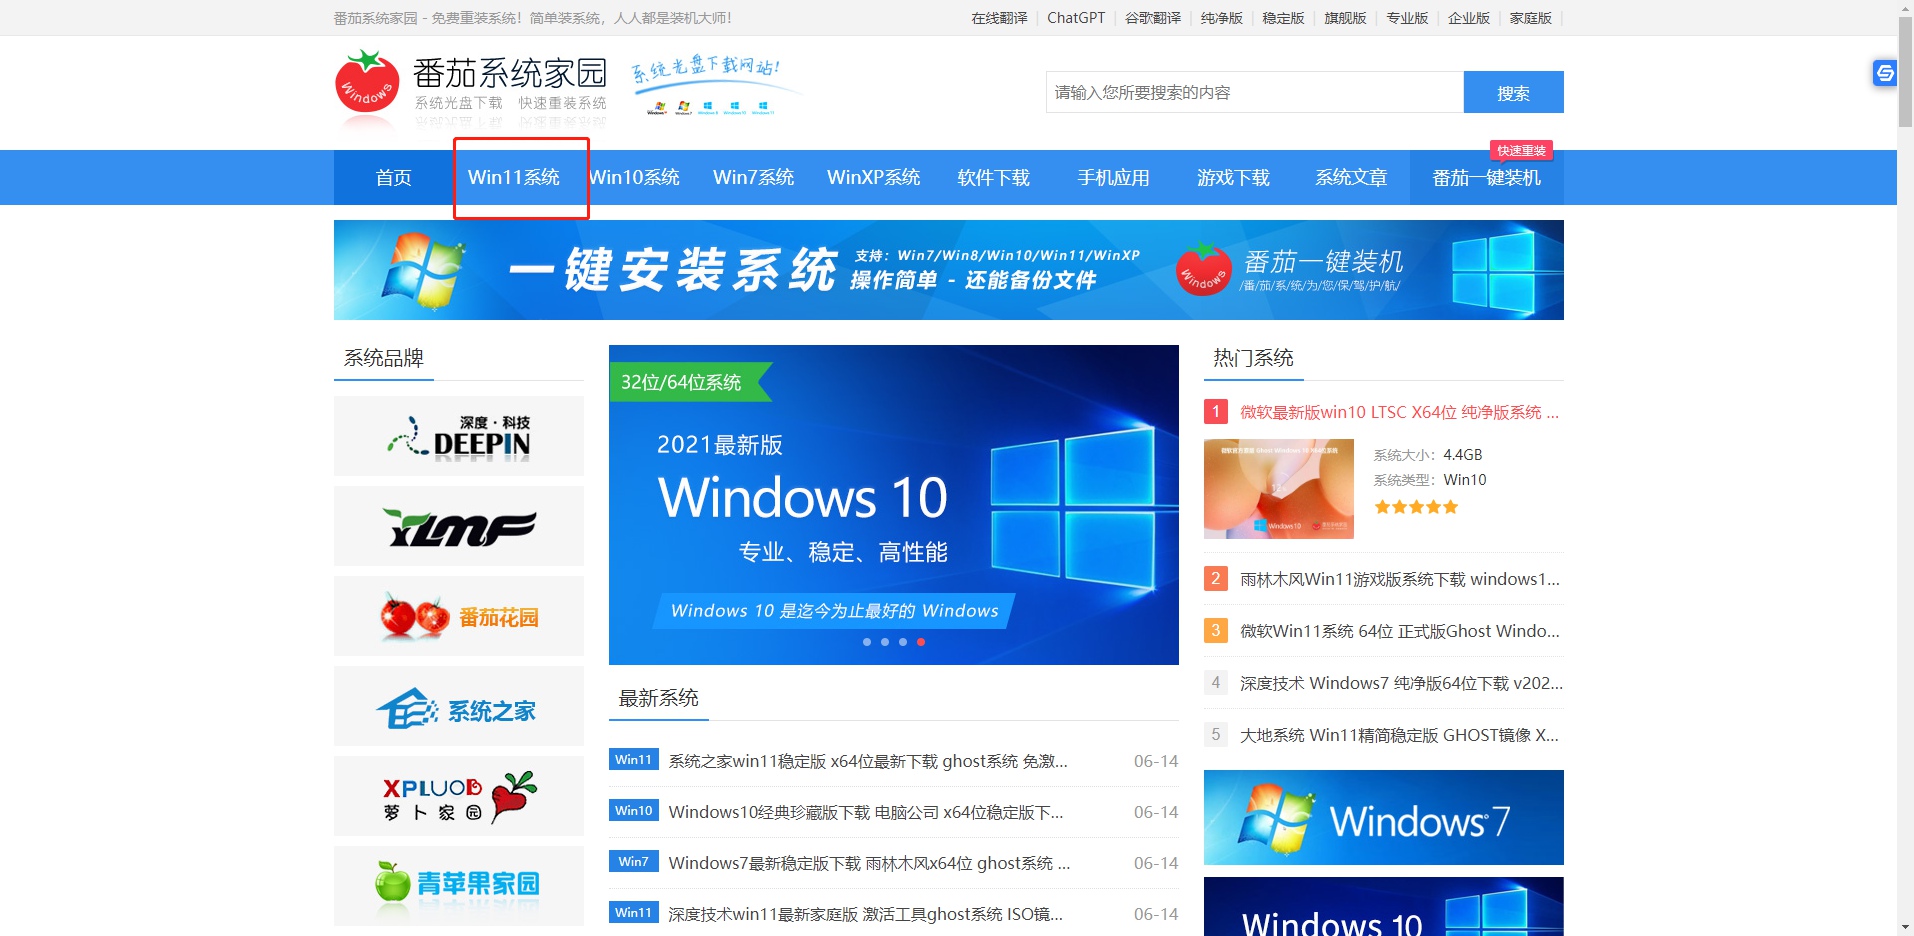The image size is (1914, 936).
Task: Select the DEEPIN 深度·科技 brand logo
Action: [458, 435]
